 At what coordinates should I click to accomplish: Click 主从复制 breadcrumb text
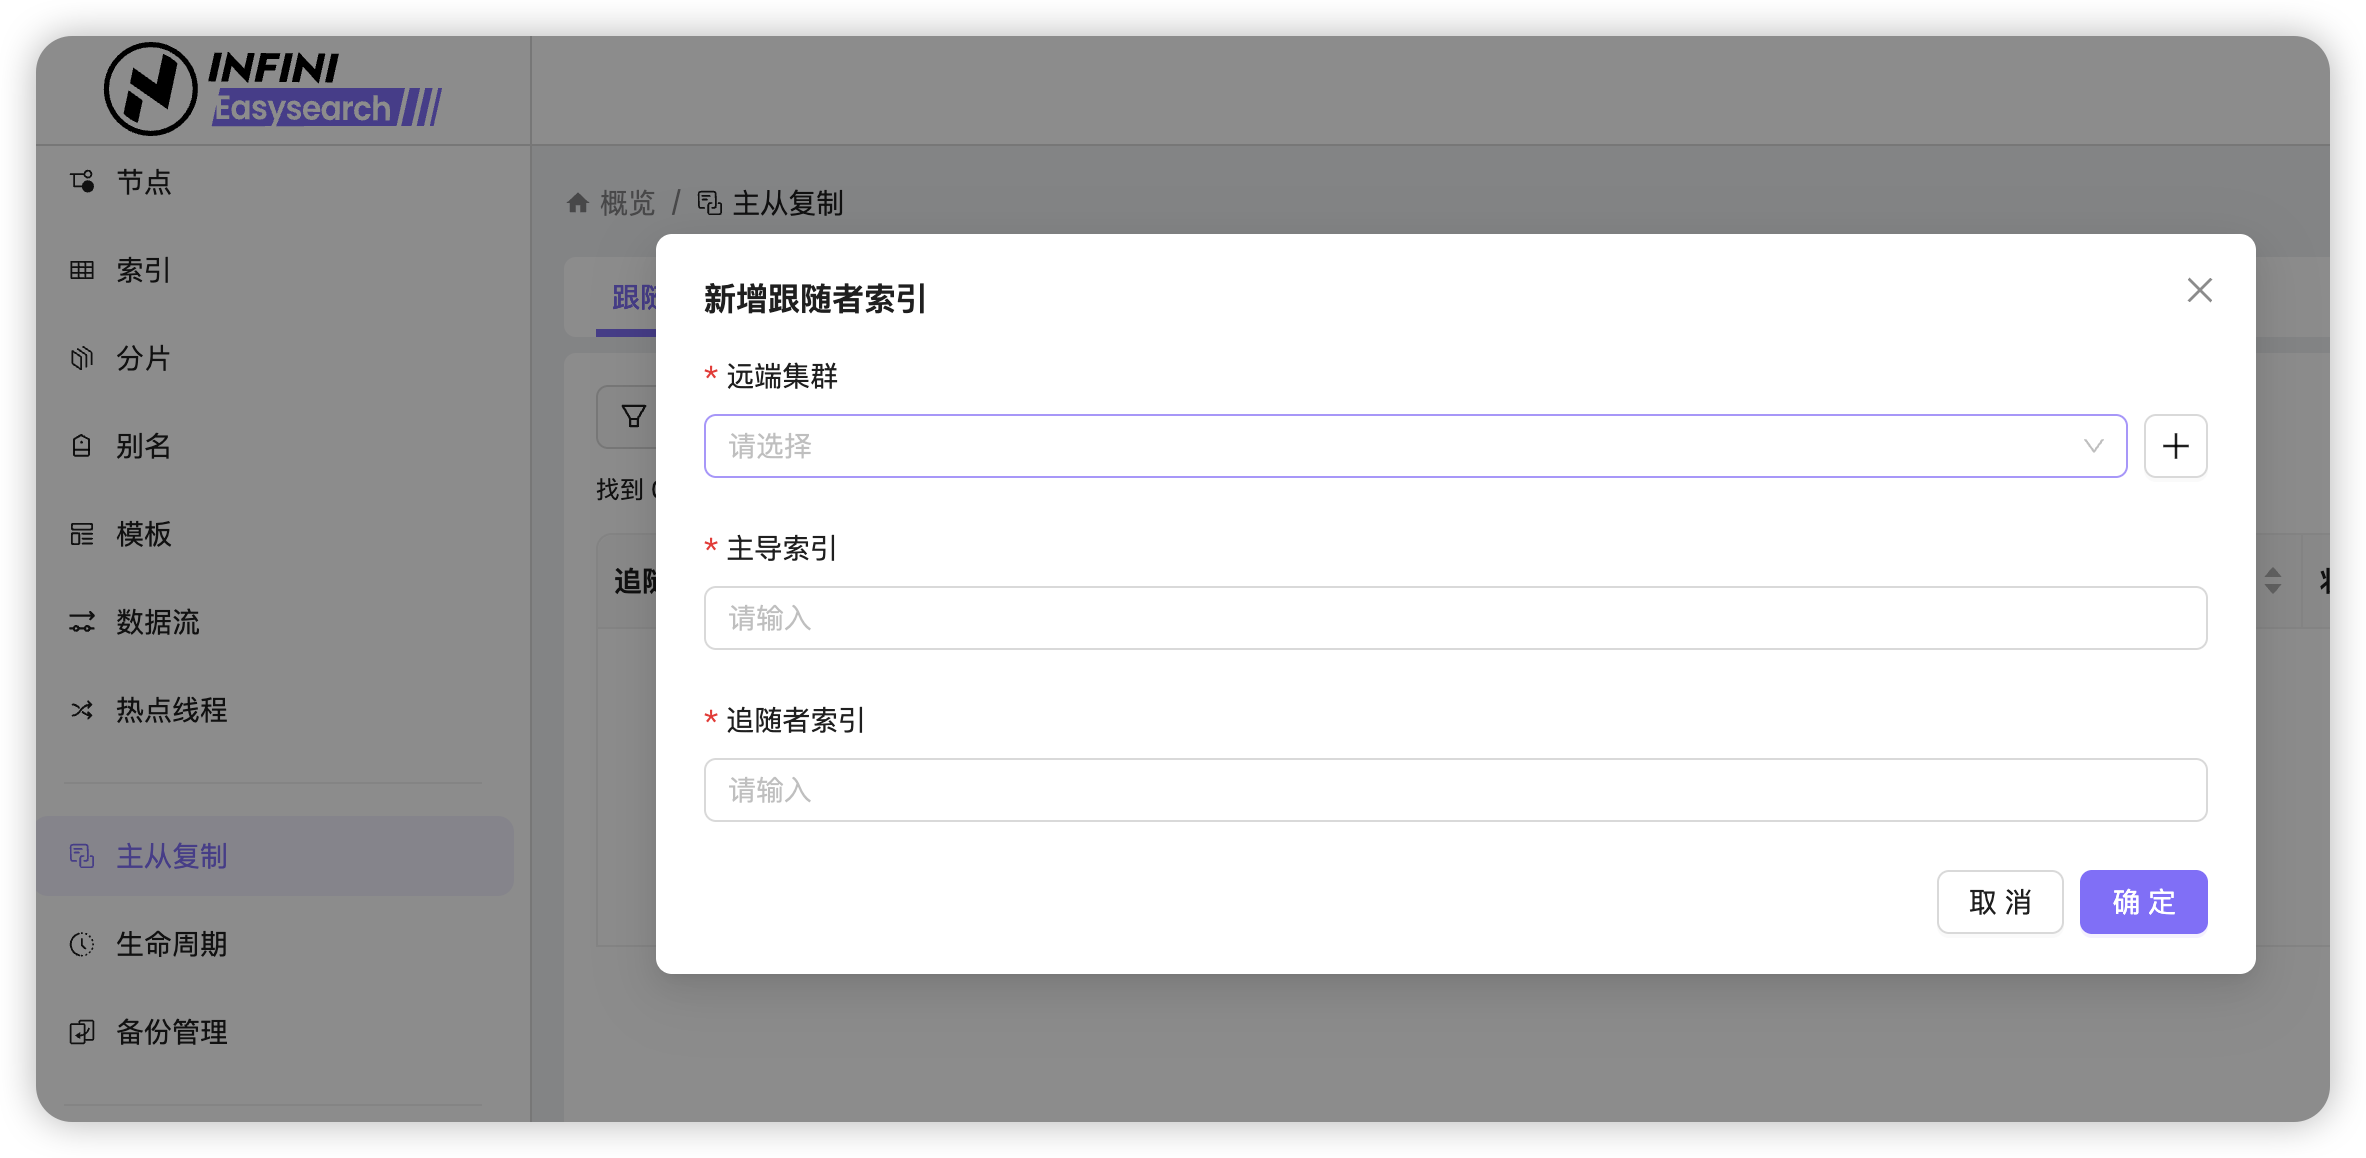click(788, 203)
